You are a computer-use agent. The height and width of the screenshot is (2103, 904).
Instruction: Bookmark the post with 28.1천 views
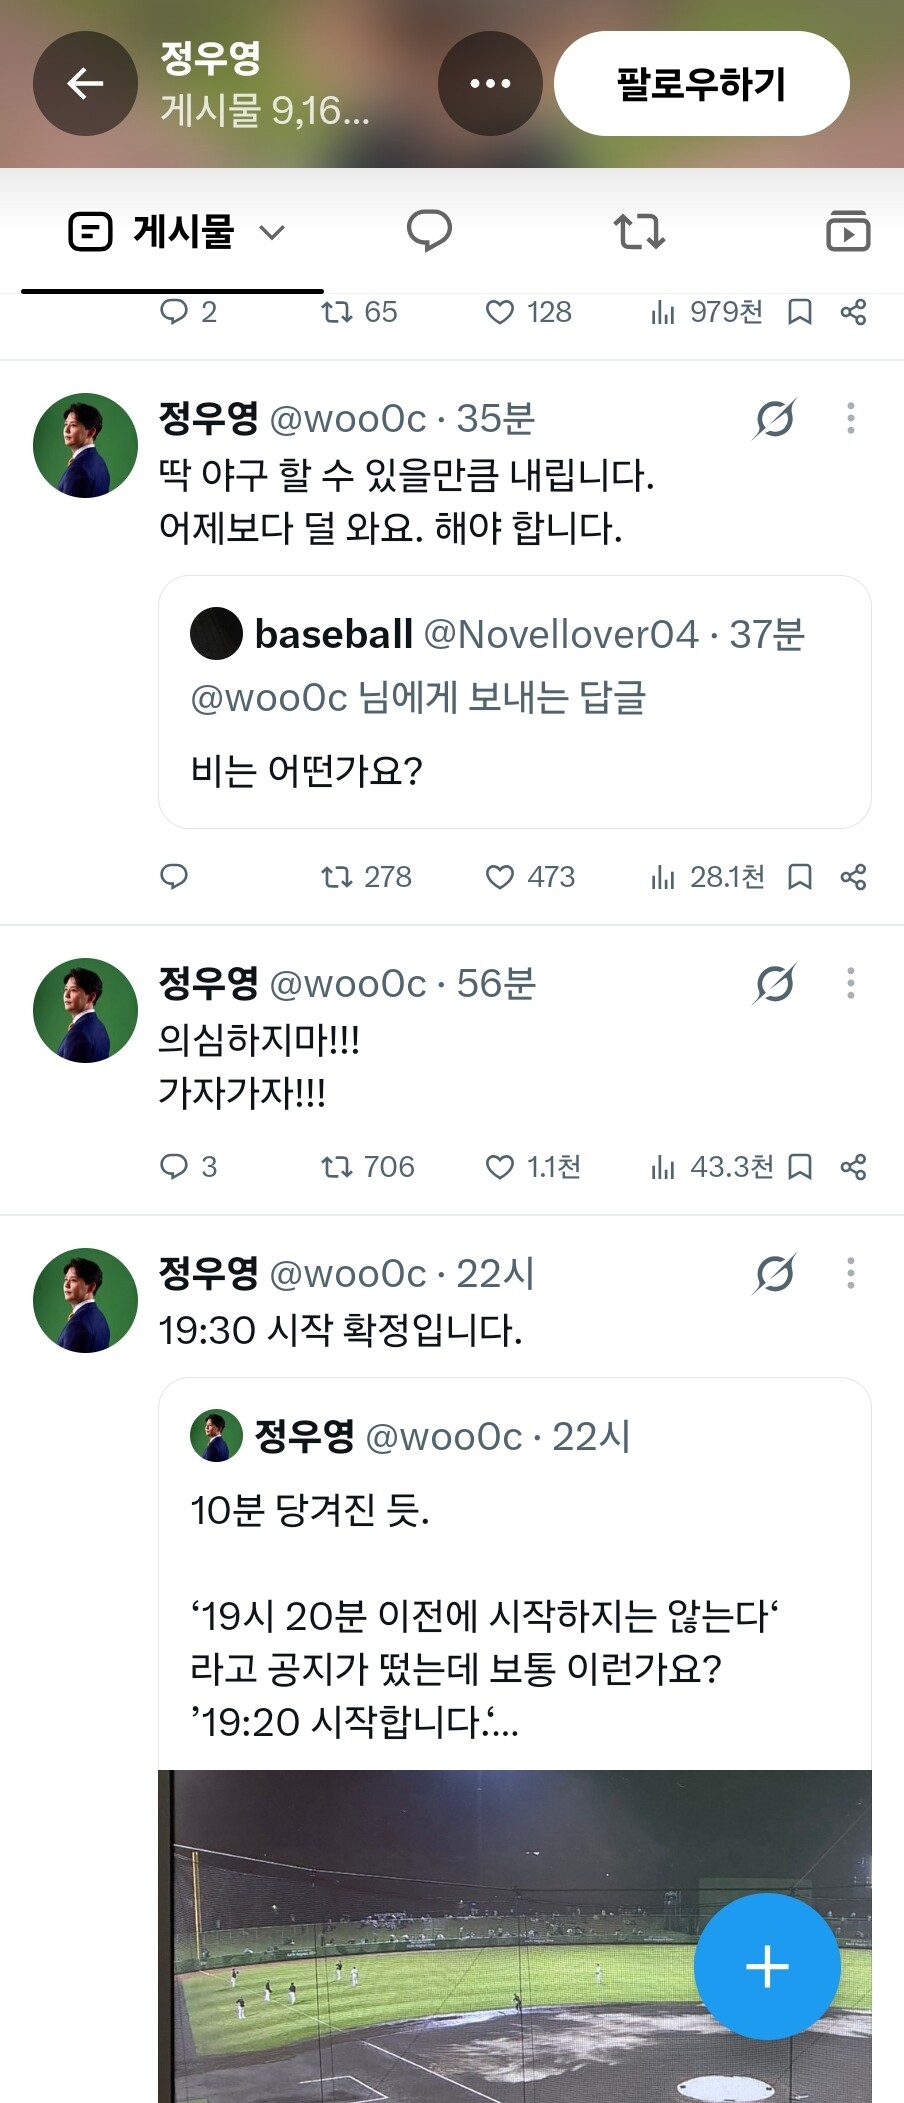click(x=800, y=877)
